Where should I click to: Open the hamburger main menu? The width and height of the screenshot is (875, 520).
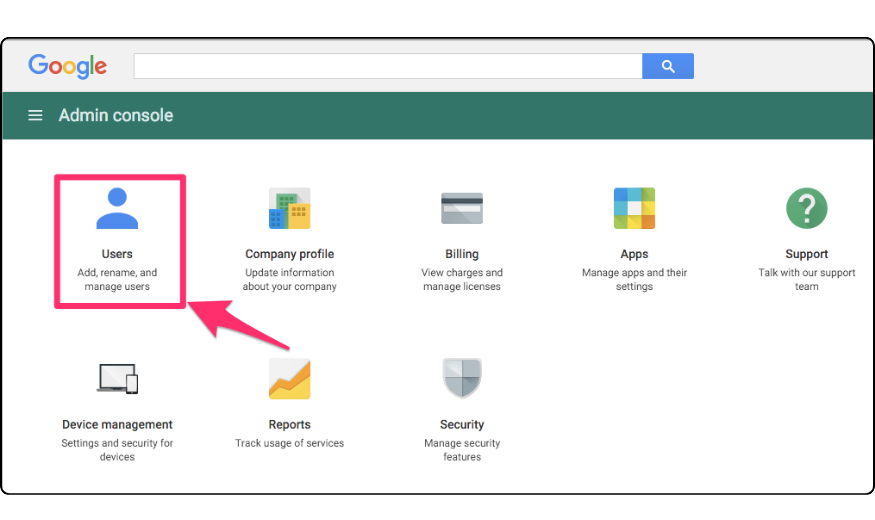[35, 115]
